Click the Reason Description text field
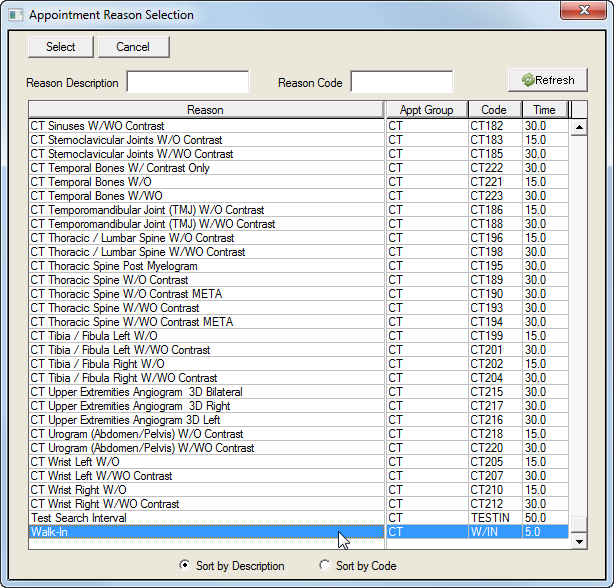 [188, 82]
